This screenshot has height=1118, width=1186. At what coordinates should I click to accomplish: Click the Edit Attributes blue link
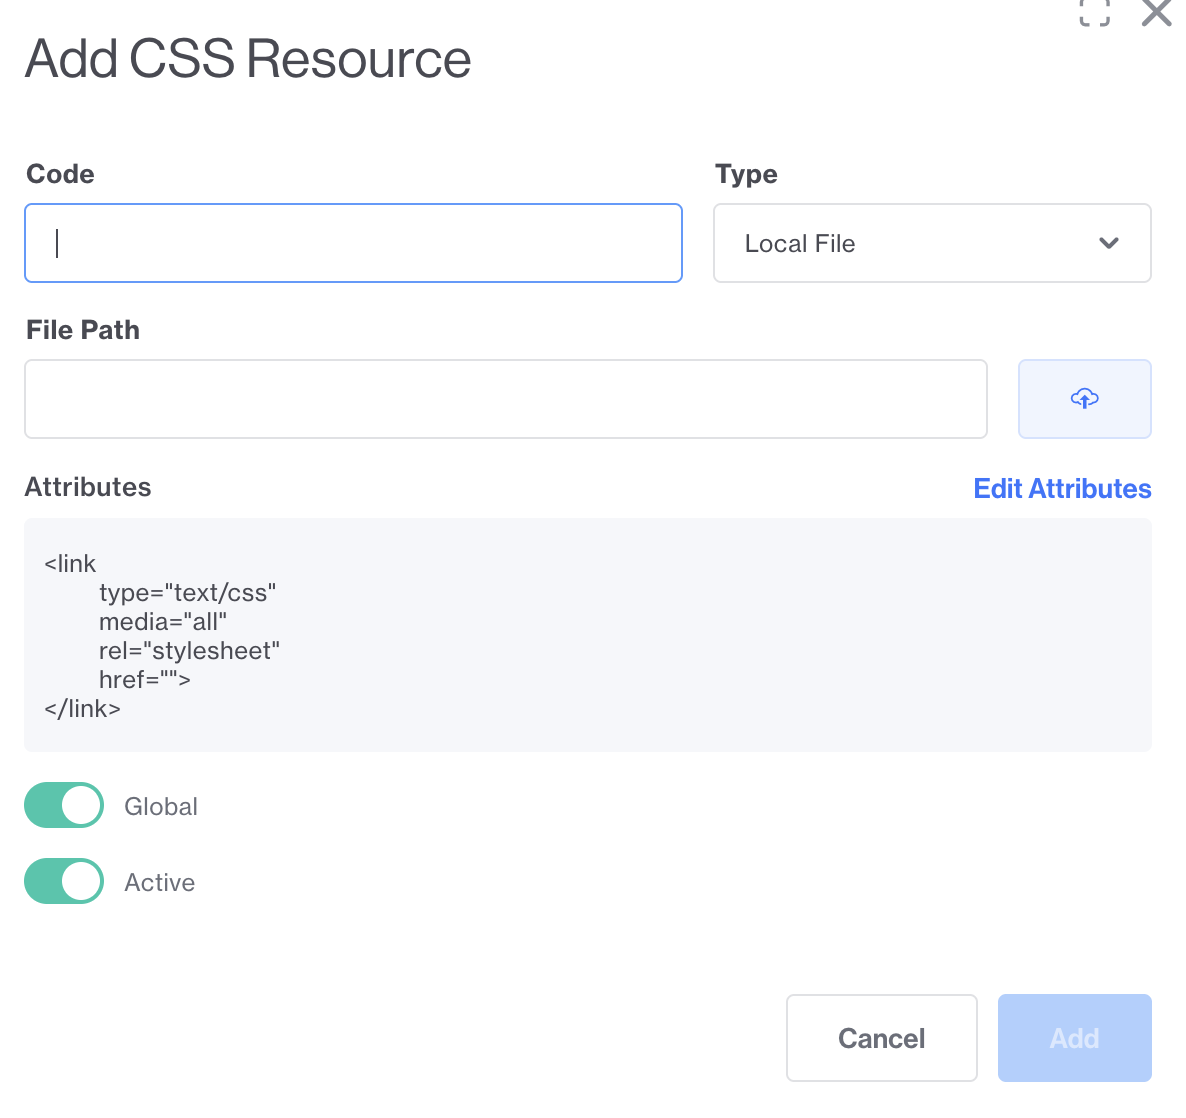tap(1062, 488)
